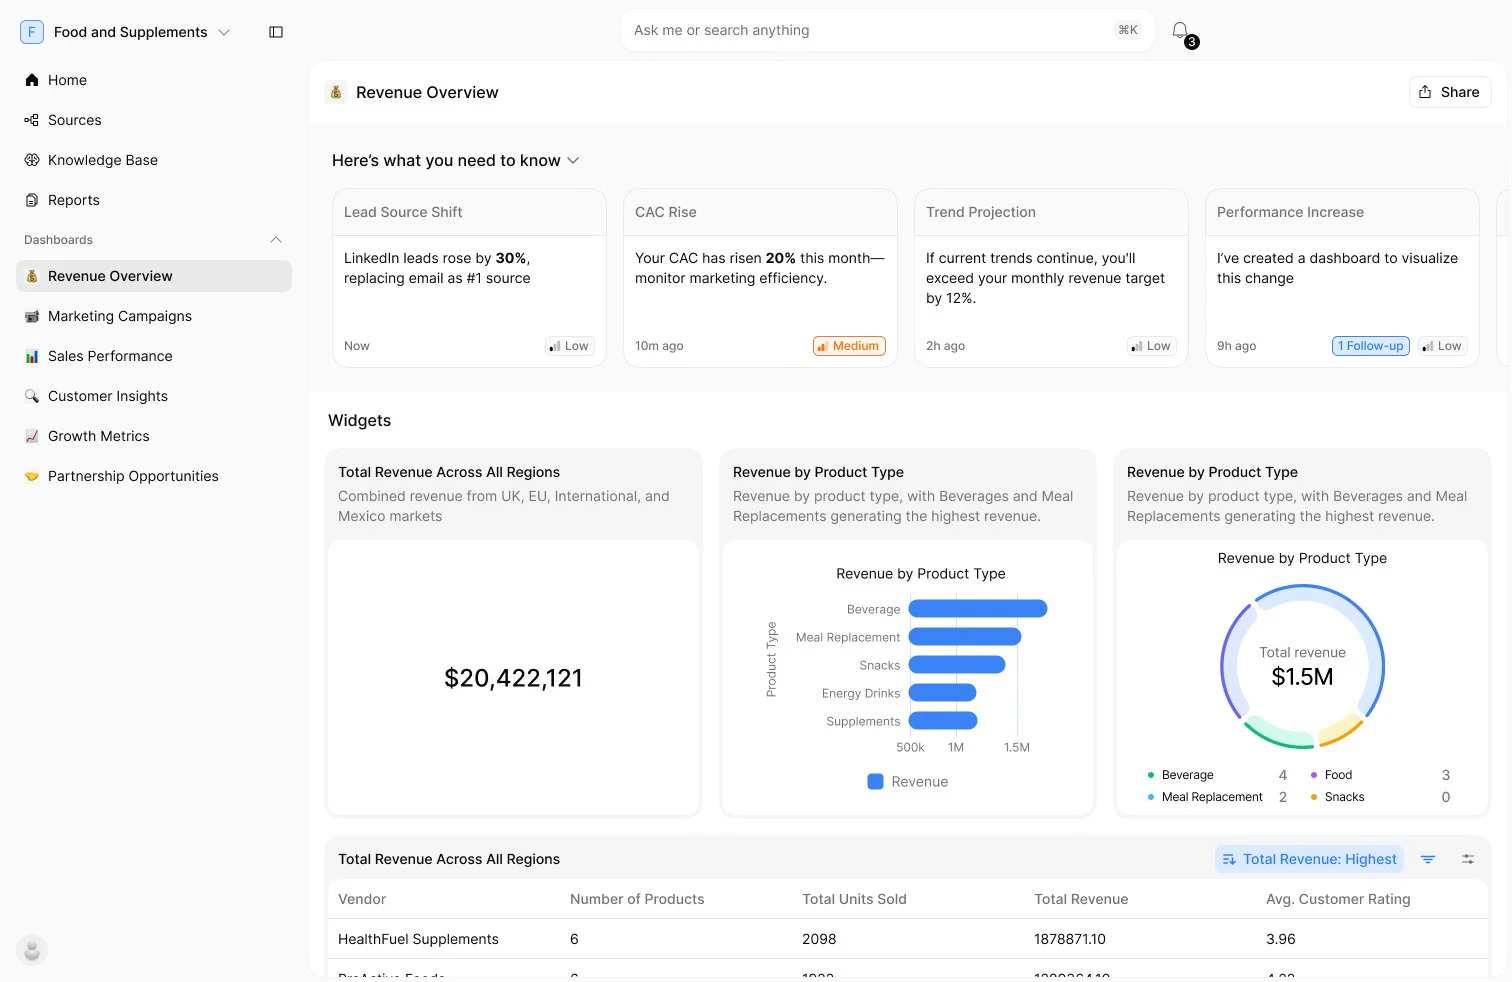
Task: Click the Knowledge Base brain icon
Action: tap(32, 160)
